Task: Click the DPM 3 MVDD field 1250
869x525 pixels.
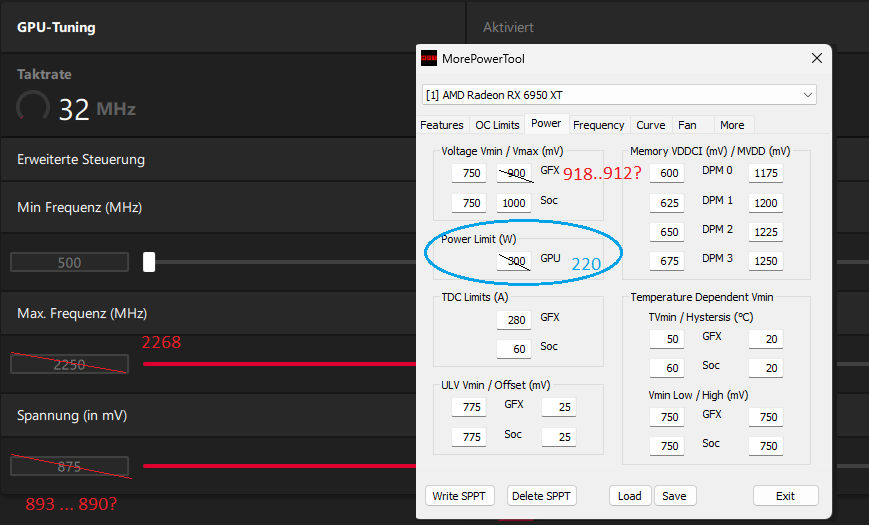Action: coord(766,261)
